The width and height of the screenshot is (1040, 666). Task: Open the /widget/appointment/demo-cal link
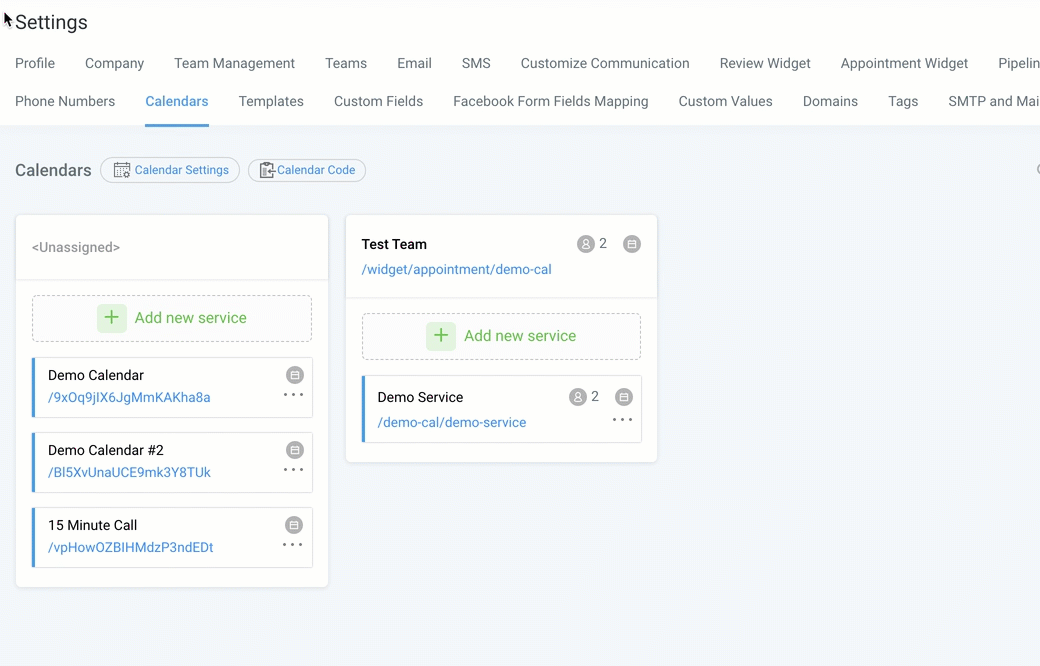click(x=456, y=269)
